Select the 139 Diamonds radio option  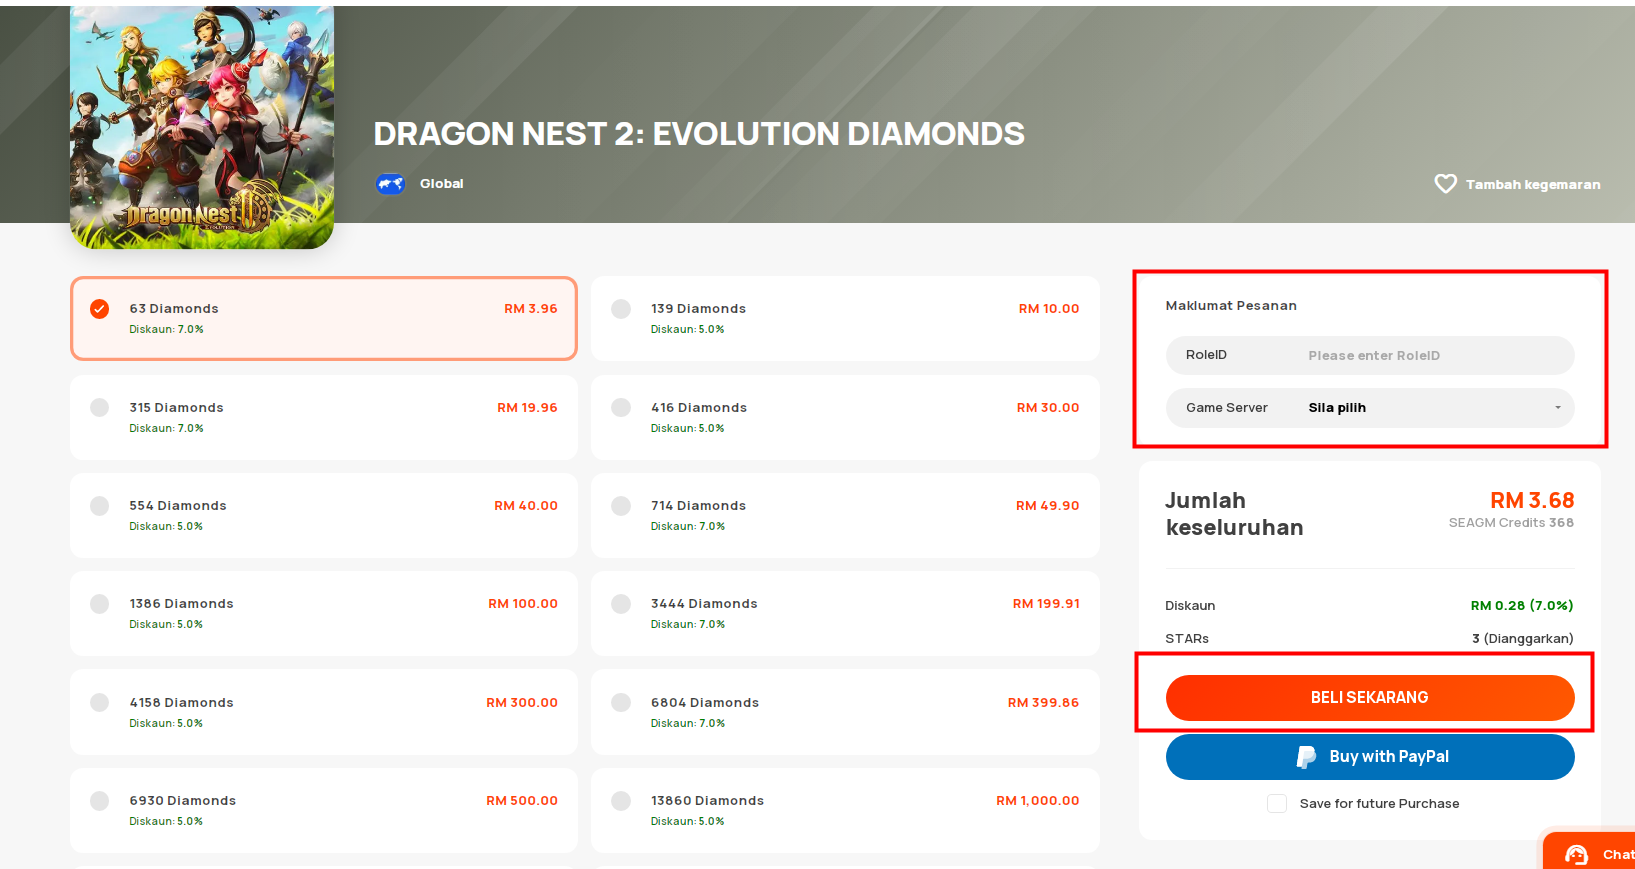[x=621, y=309]
